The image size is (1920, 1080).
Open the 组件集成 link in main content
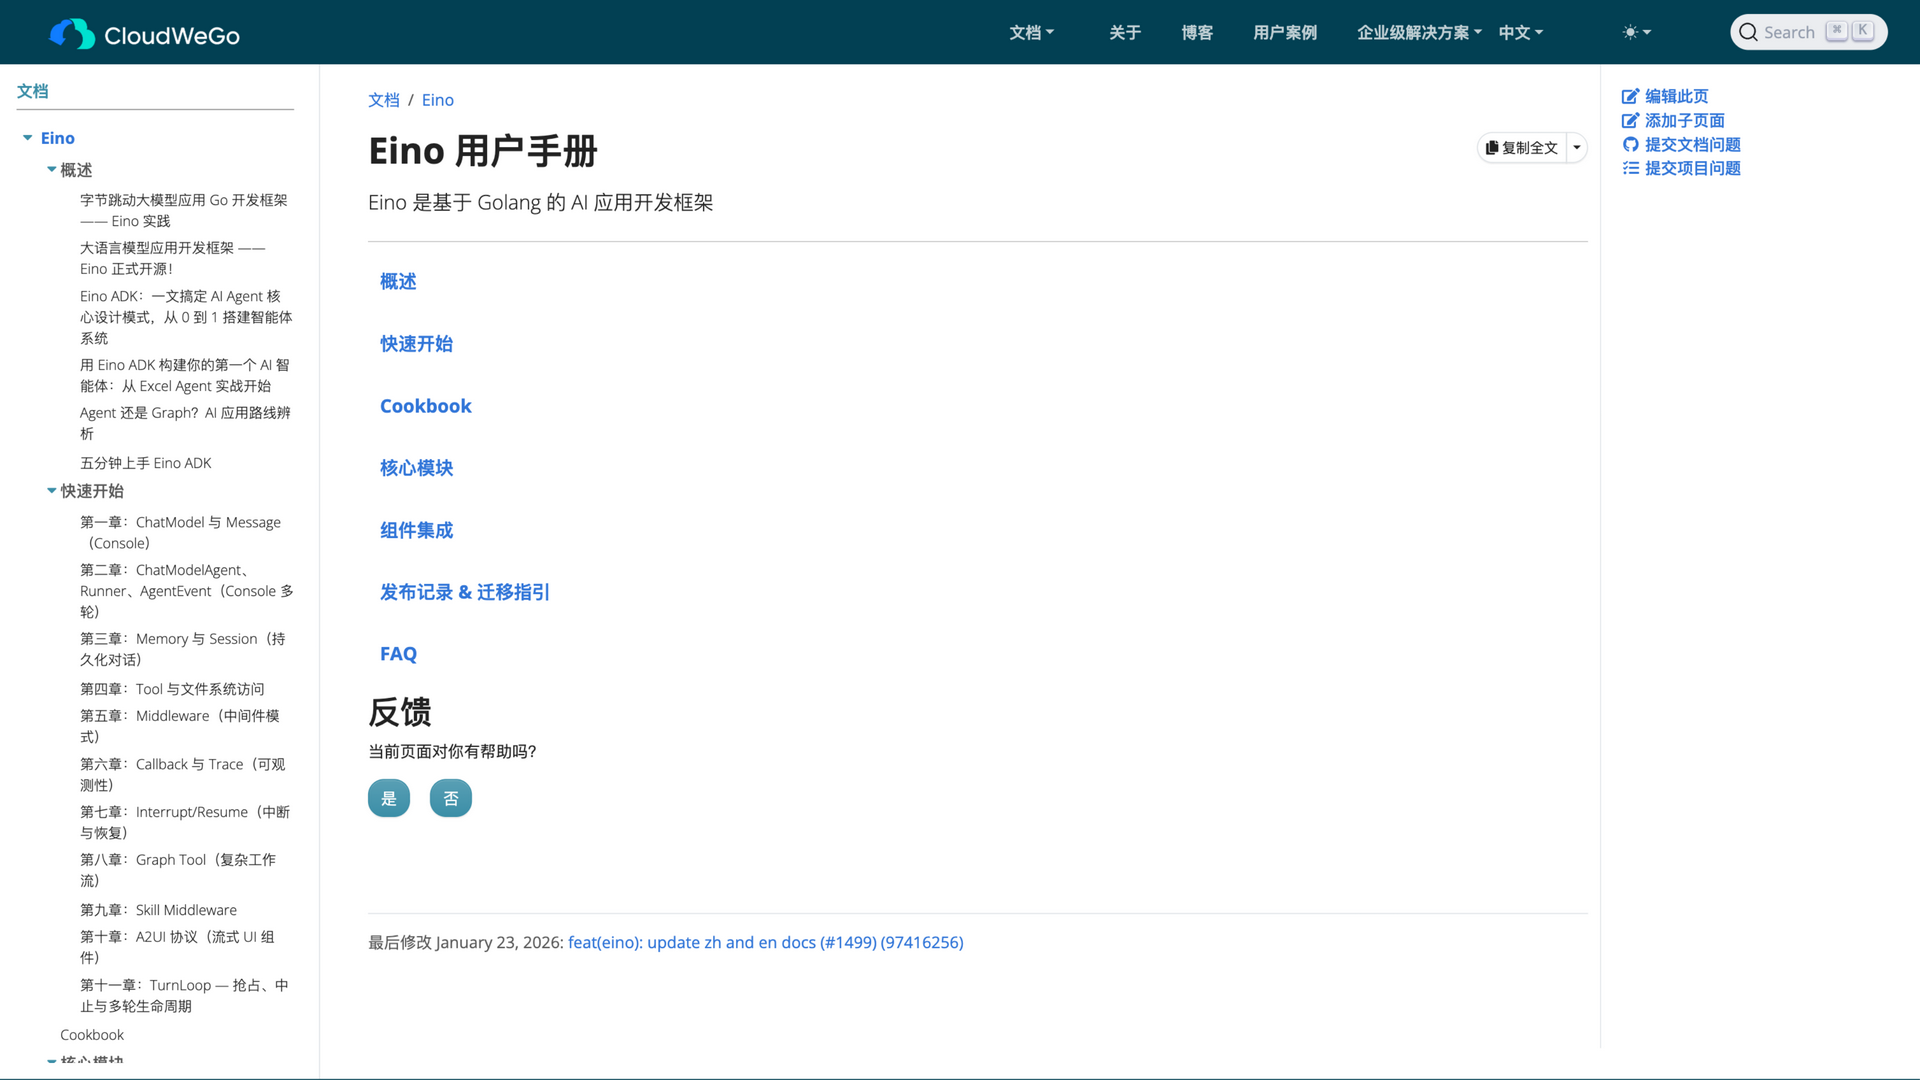416,530
